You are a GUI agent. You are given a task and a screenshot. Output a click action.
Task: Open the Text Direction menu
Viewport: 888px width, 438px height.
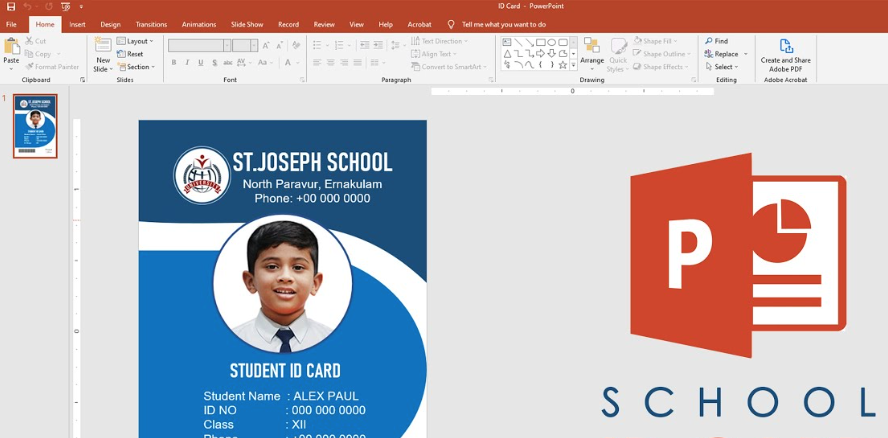tap(439, 41)
